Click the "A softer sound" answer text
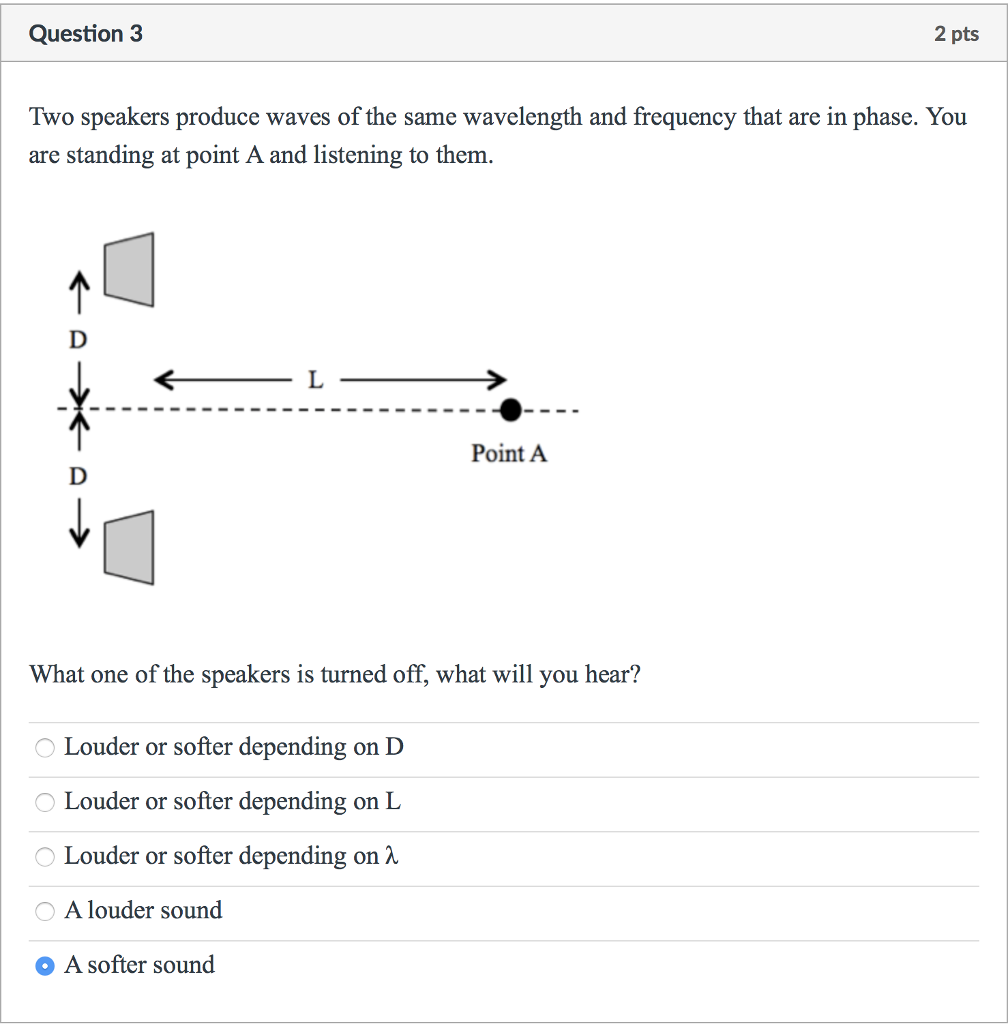Screen dimensions: 1008x1024 (x=139, y=965)
